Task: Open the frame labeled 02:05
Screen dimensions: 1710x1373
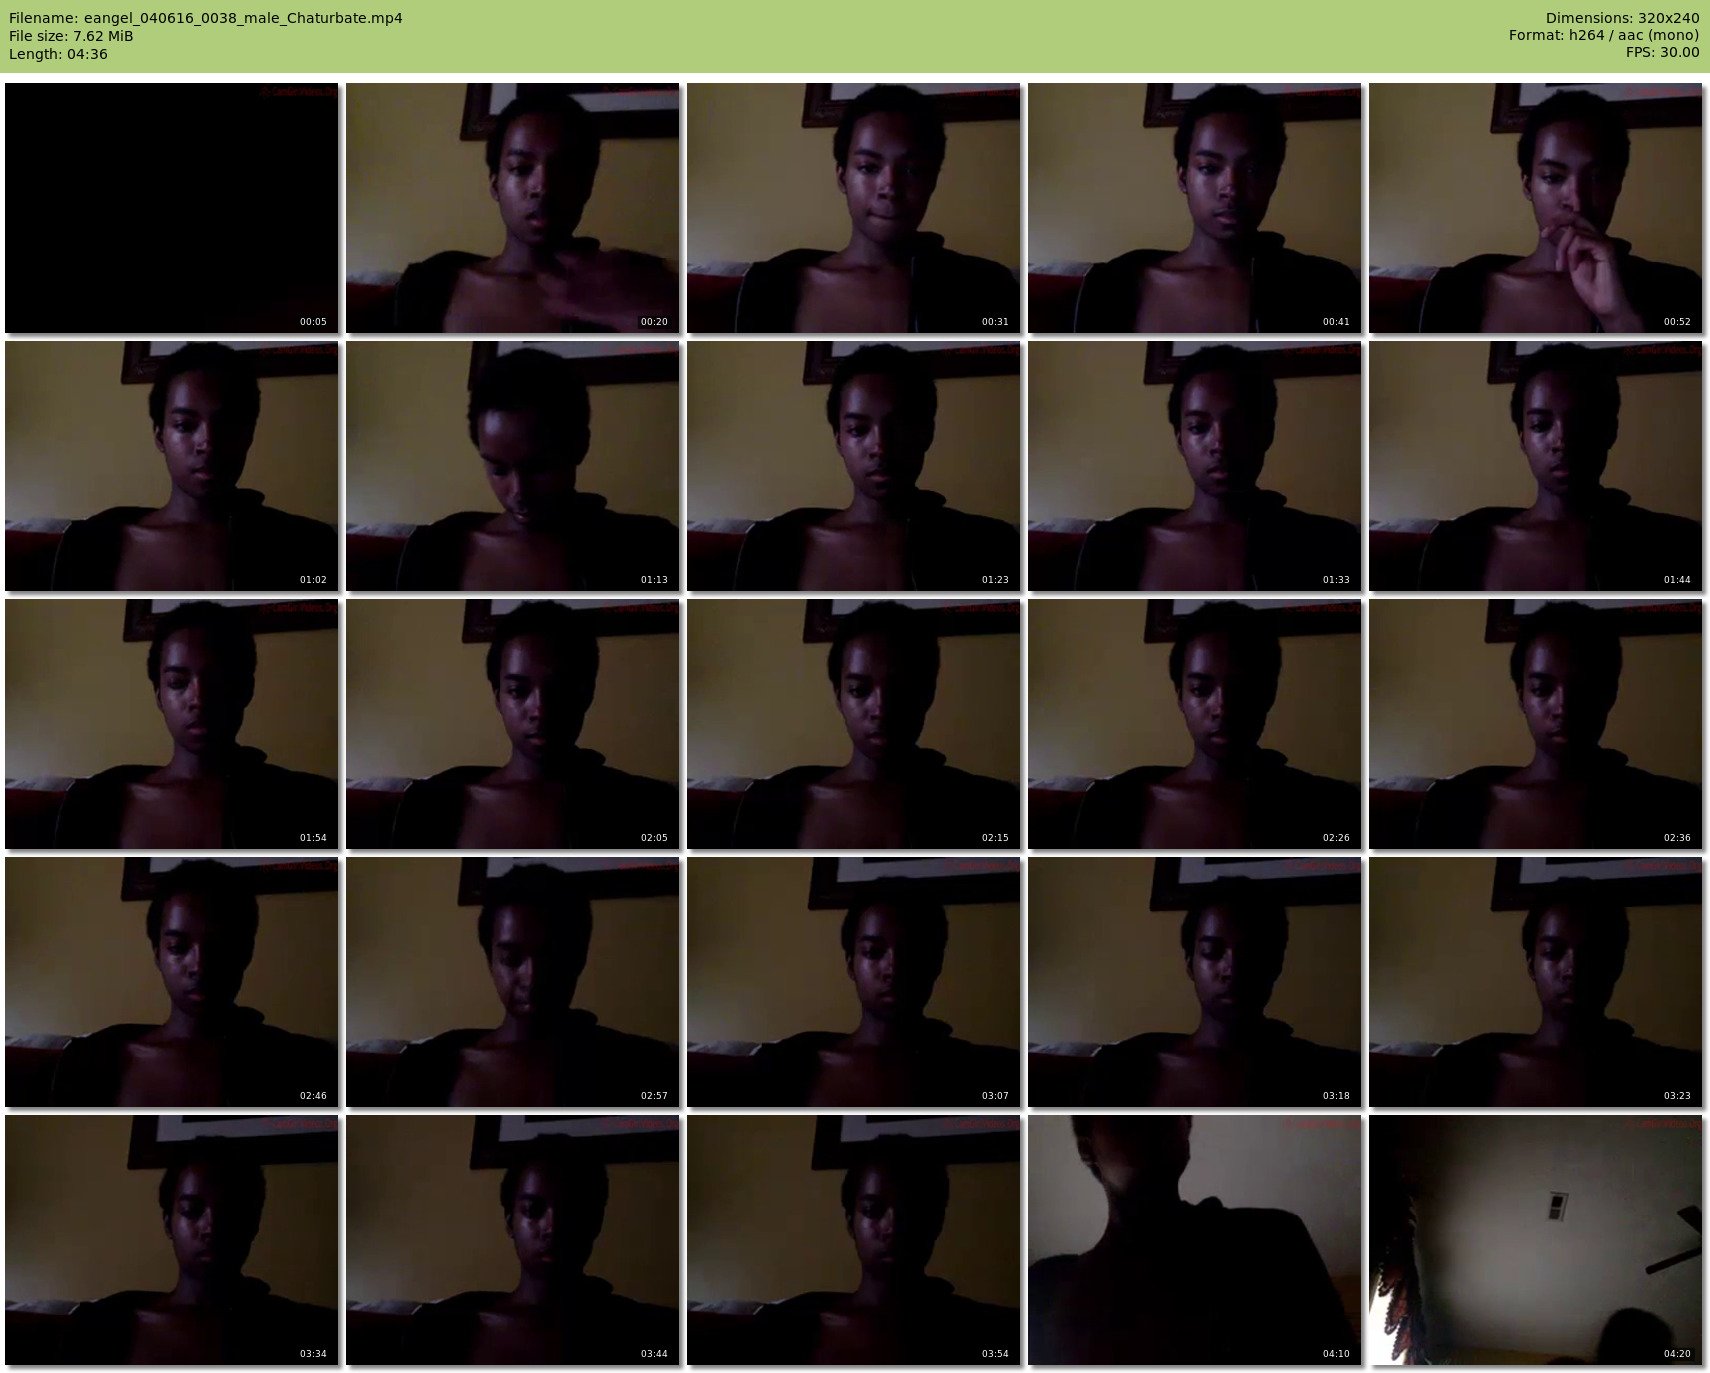Action: [513, 724]
